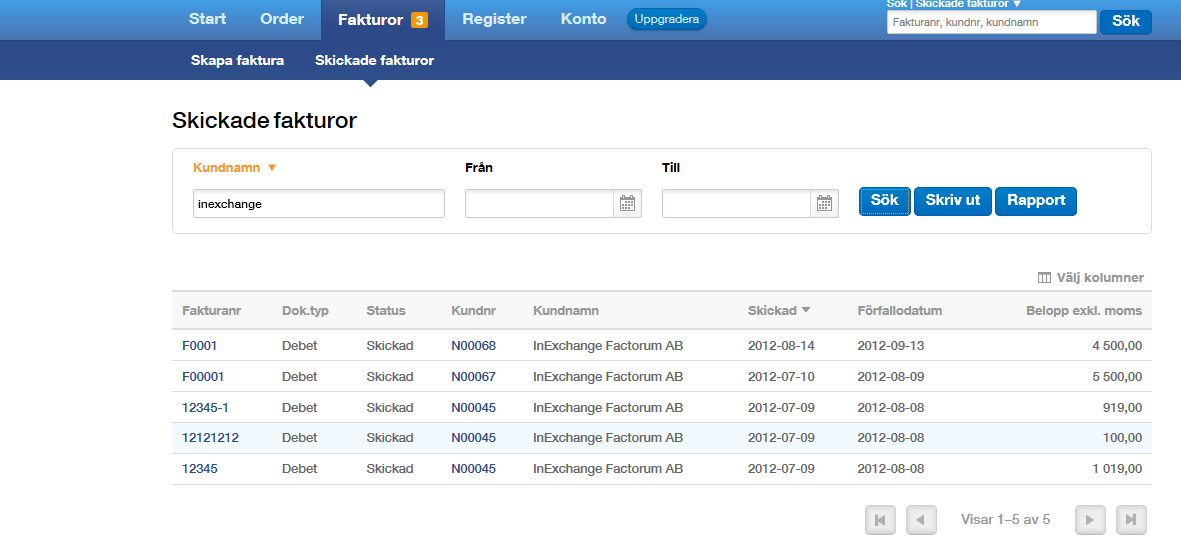
Task: Click the amount 100,00
Action: (x=1121, y=438)
